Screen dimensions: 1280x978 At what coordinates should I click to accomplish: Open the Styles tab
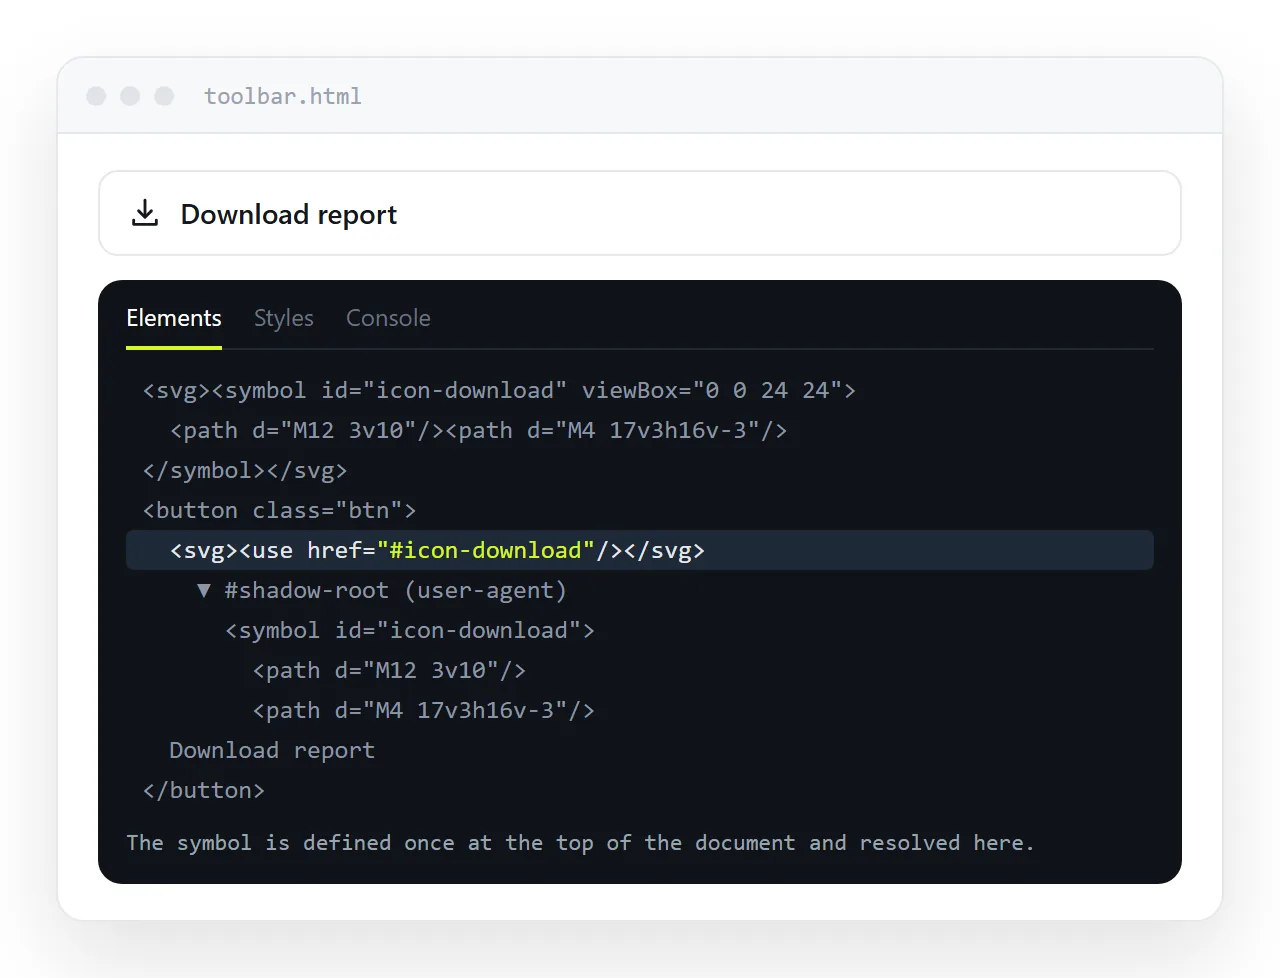click(284, 318)
